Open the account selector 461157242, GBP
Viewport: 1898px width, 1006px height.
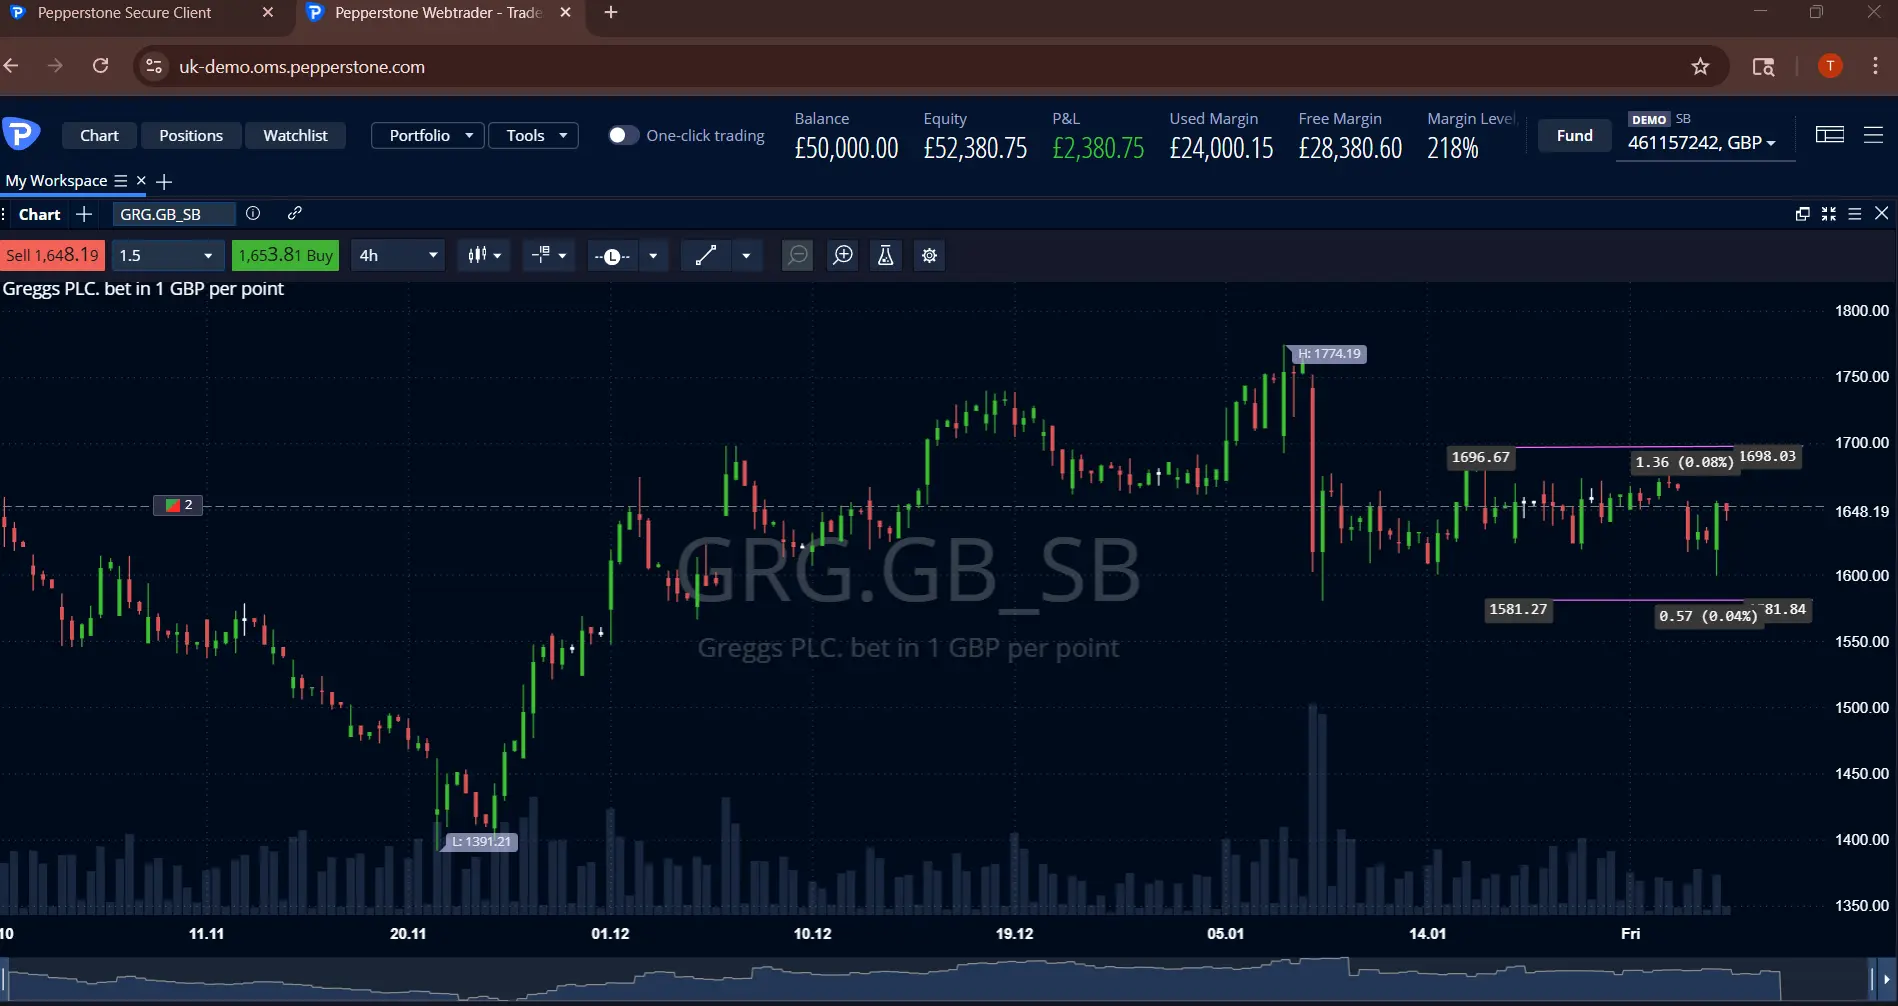[1701, 143]
